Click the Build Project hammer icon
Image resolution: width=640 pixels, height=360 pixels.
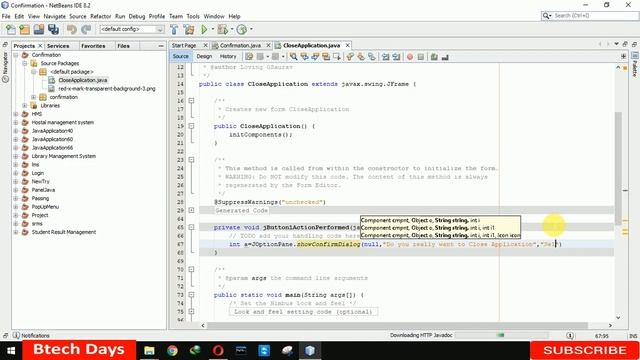pos(174,29)
